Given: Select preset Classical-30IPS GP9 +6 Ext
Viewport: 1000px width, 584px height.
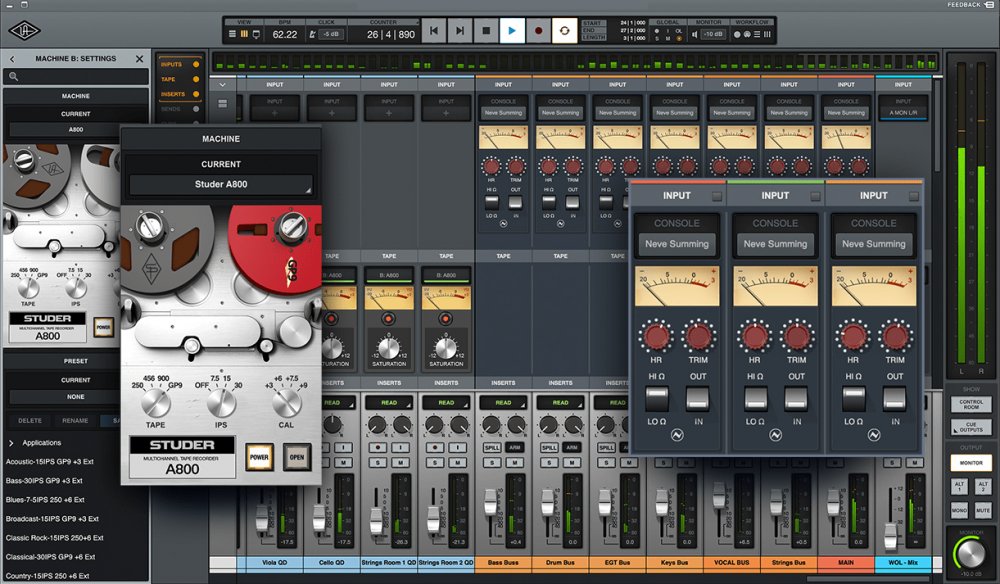Looking at the screenshot, I should click(x=50, y=557).
